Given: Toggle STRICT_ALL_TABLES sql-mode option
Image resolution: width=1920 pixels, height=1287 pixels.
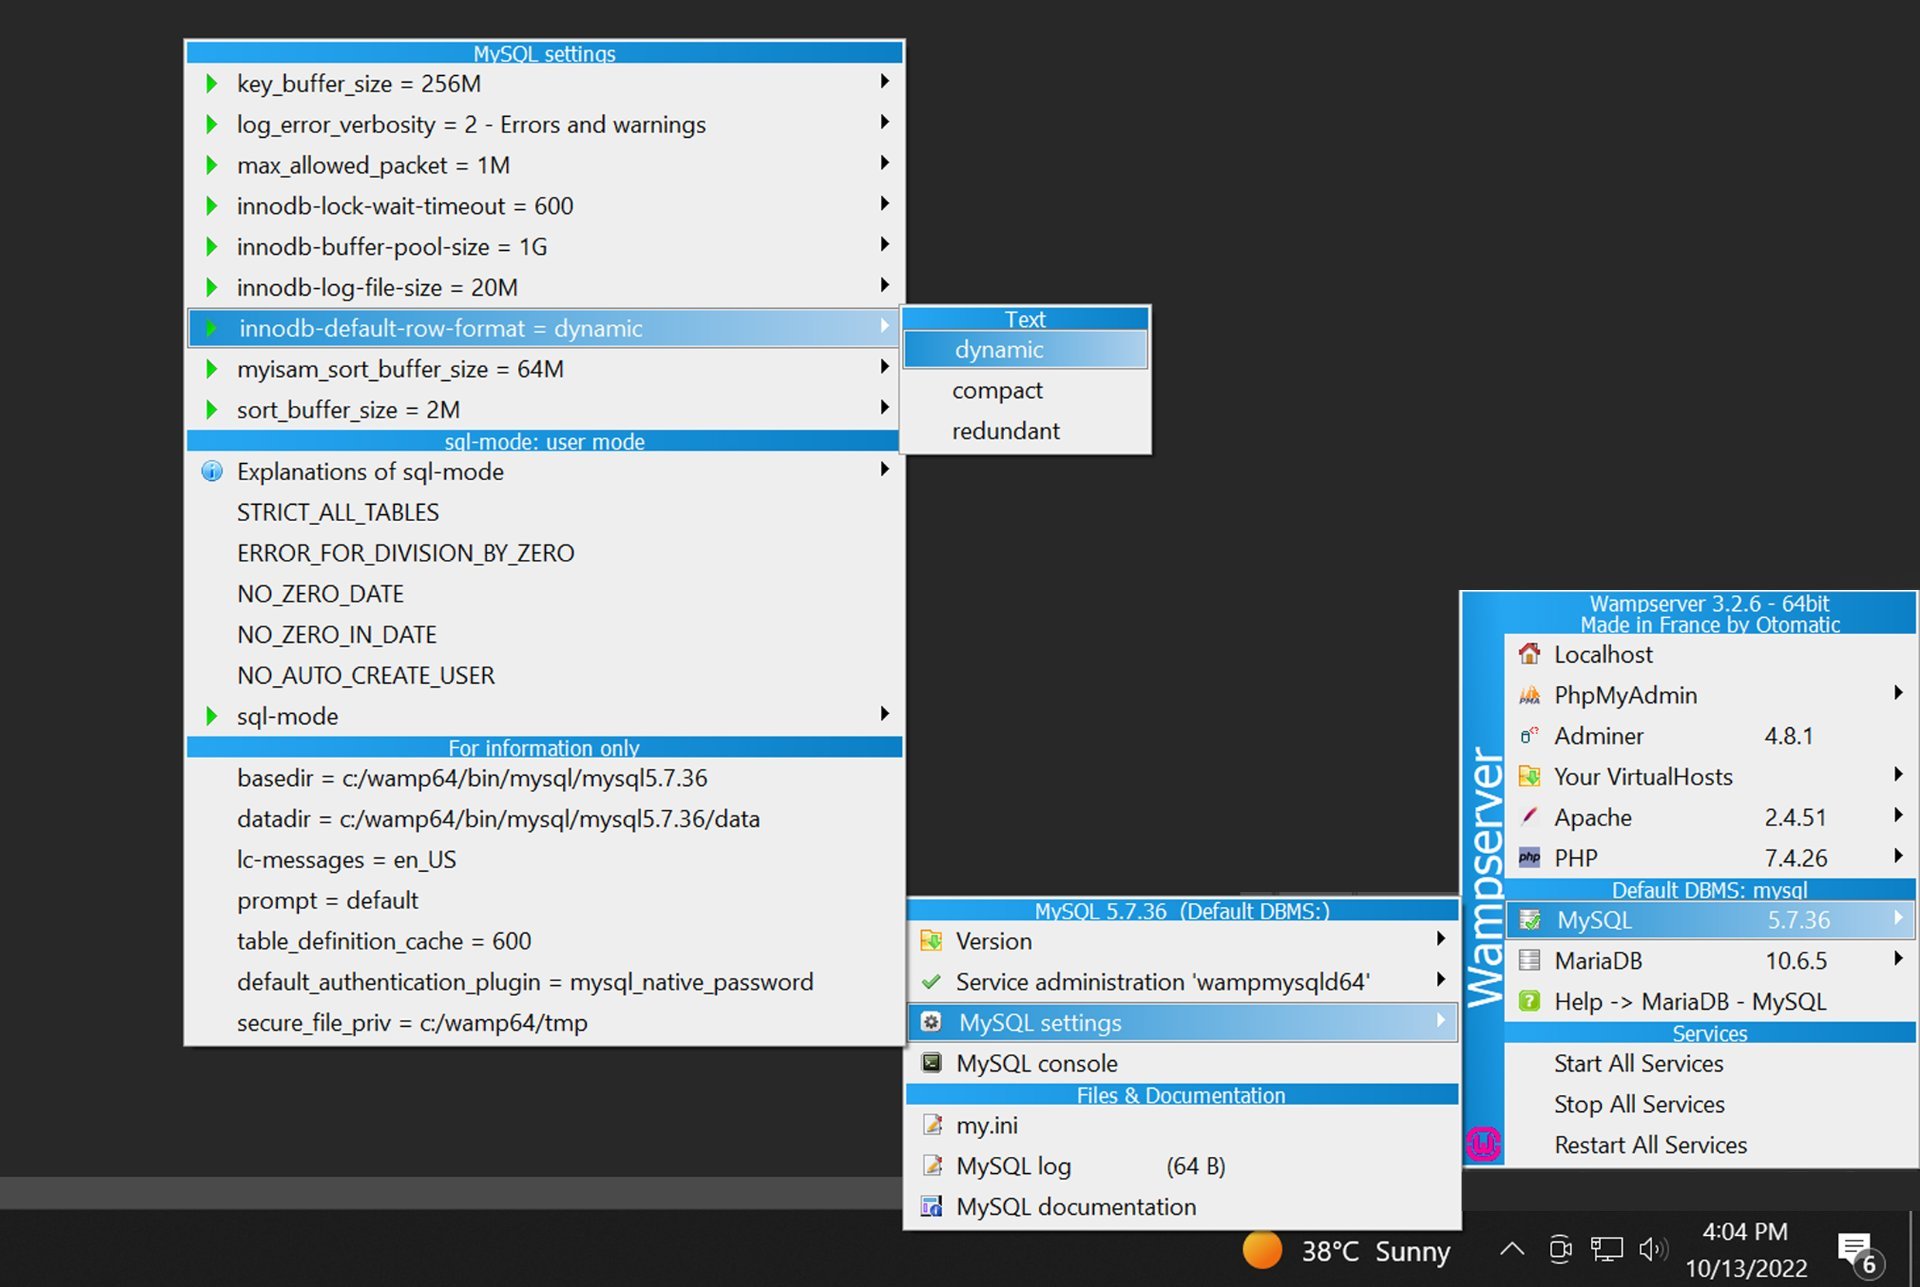Looking at the screenshot, I should pos(338,512).
